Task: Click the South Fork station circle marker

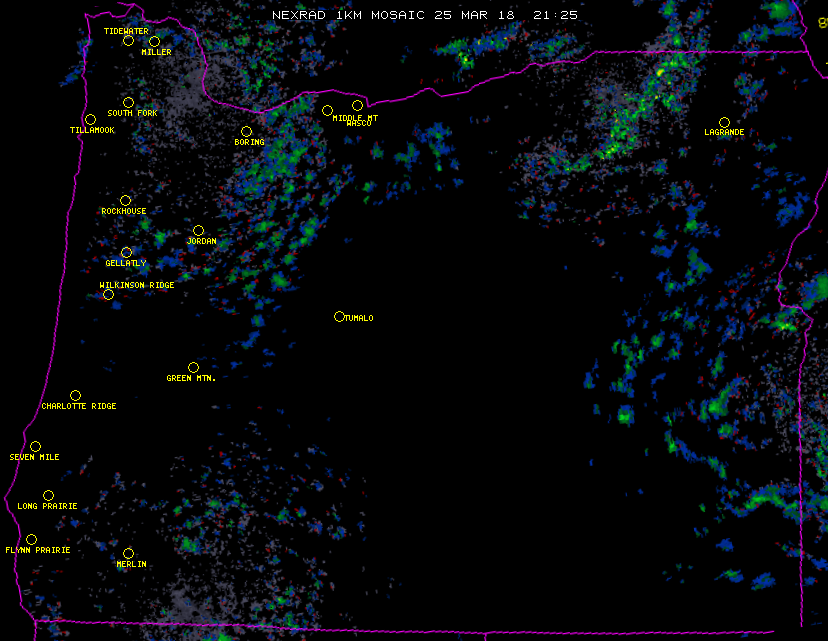Action: (x=128, y=103)
